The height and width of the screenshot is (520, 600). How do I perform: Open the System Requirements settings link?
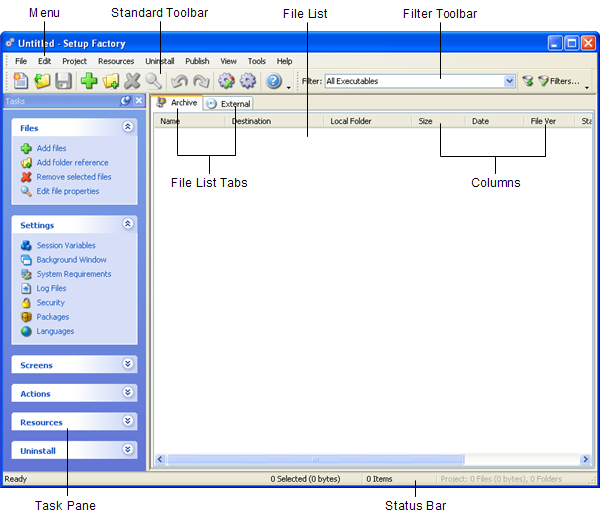[x=73, y=274]
